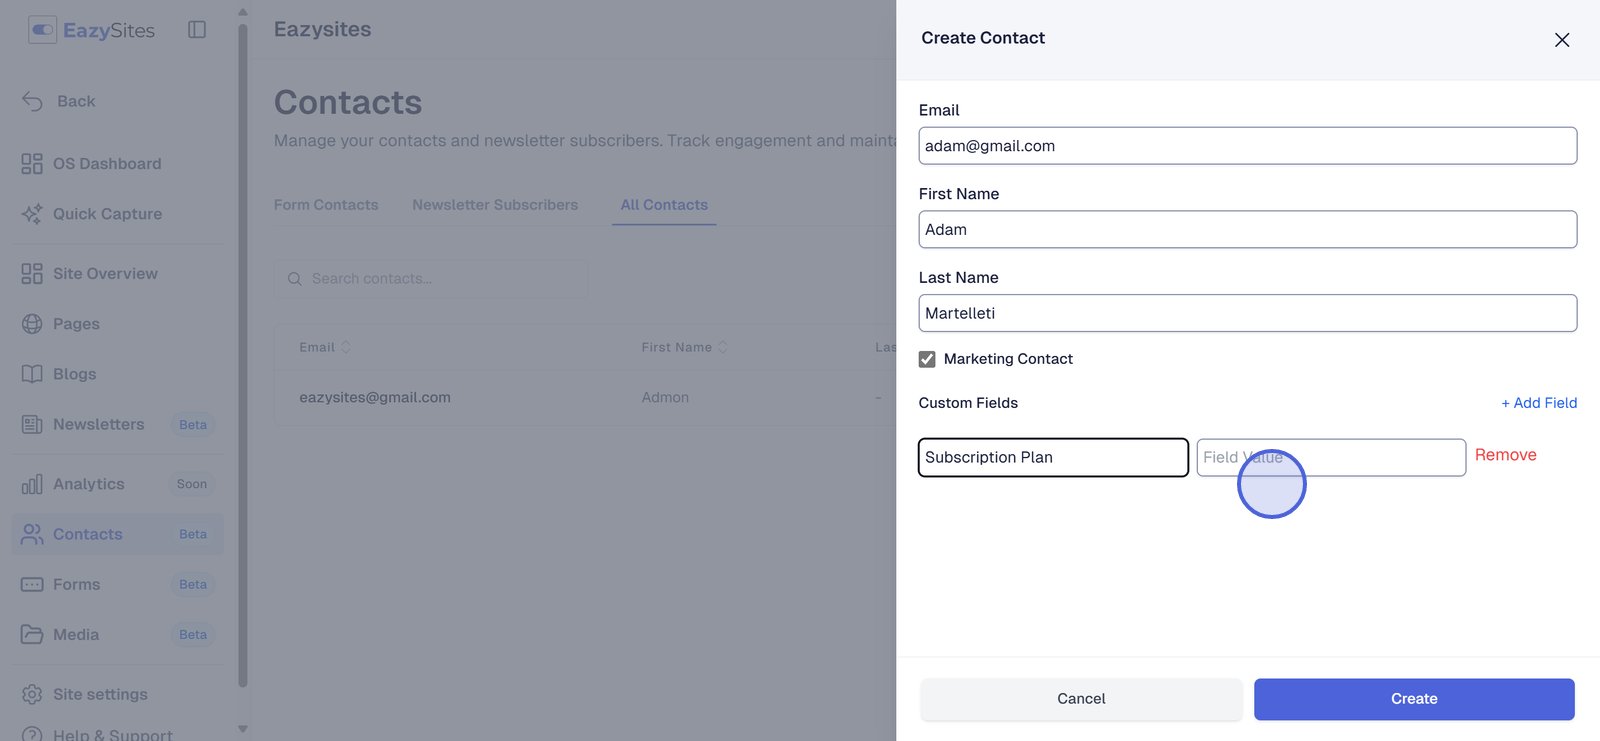Switch to the Form Contacts tab
This screenshot has width=1600, height=741.
(326, 205)
